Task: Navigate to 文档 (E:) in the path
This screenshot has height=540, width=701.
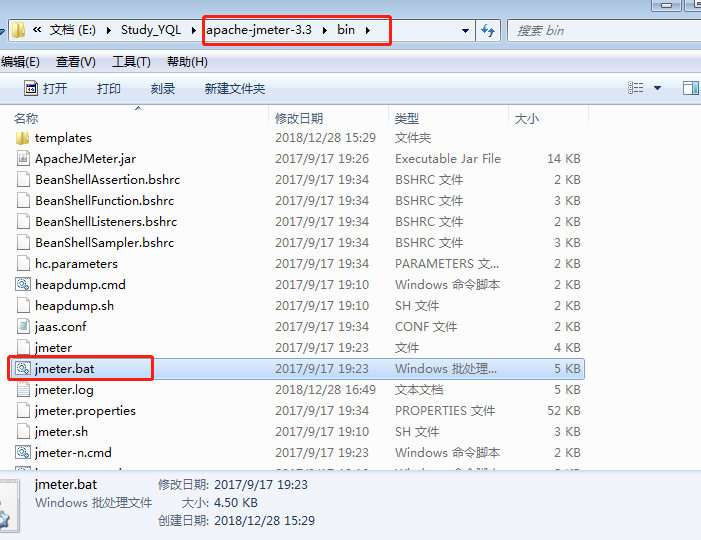Action: pyautogui.click(x=72, y=30)
